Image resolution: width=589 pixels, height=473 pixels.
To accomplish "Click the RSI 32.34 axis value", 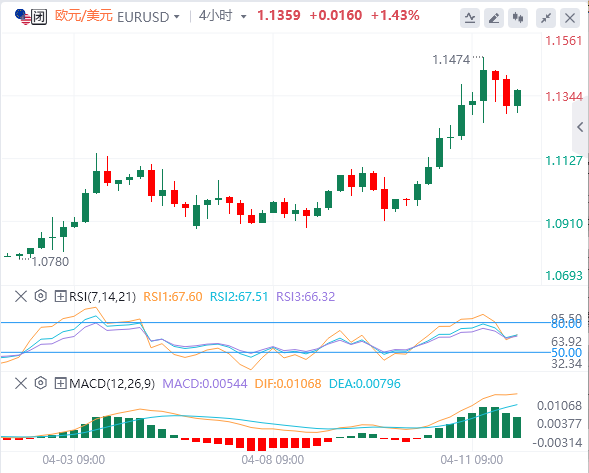I will click(566, 364).
